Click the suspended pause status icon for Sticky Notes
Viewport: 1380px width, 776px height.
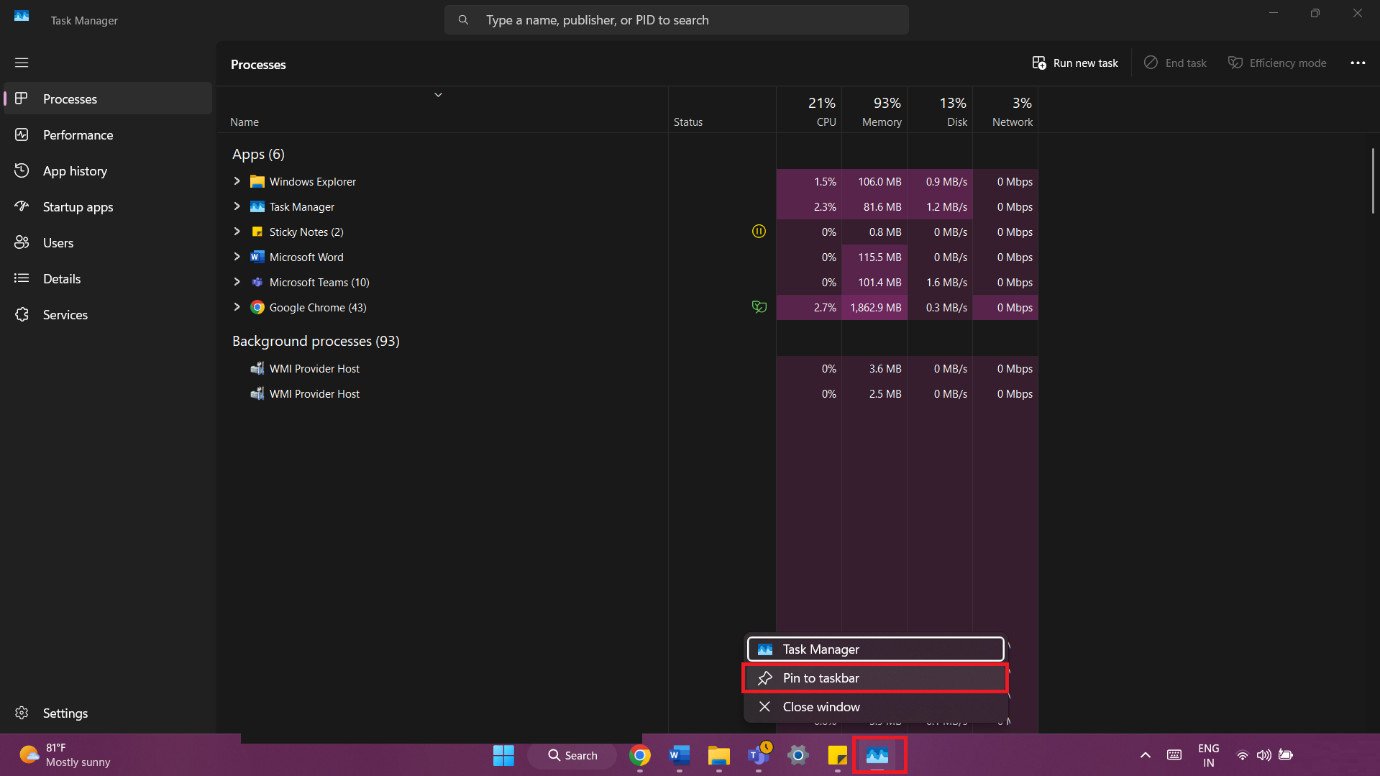(758, 231)
